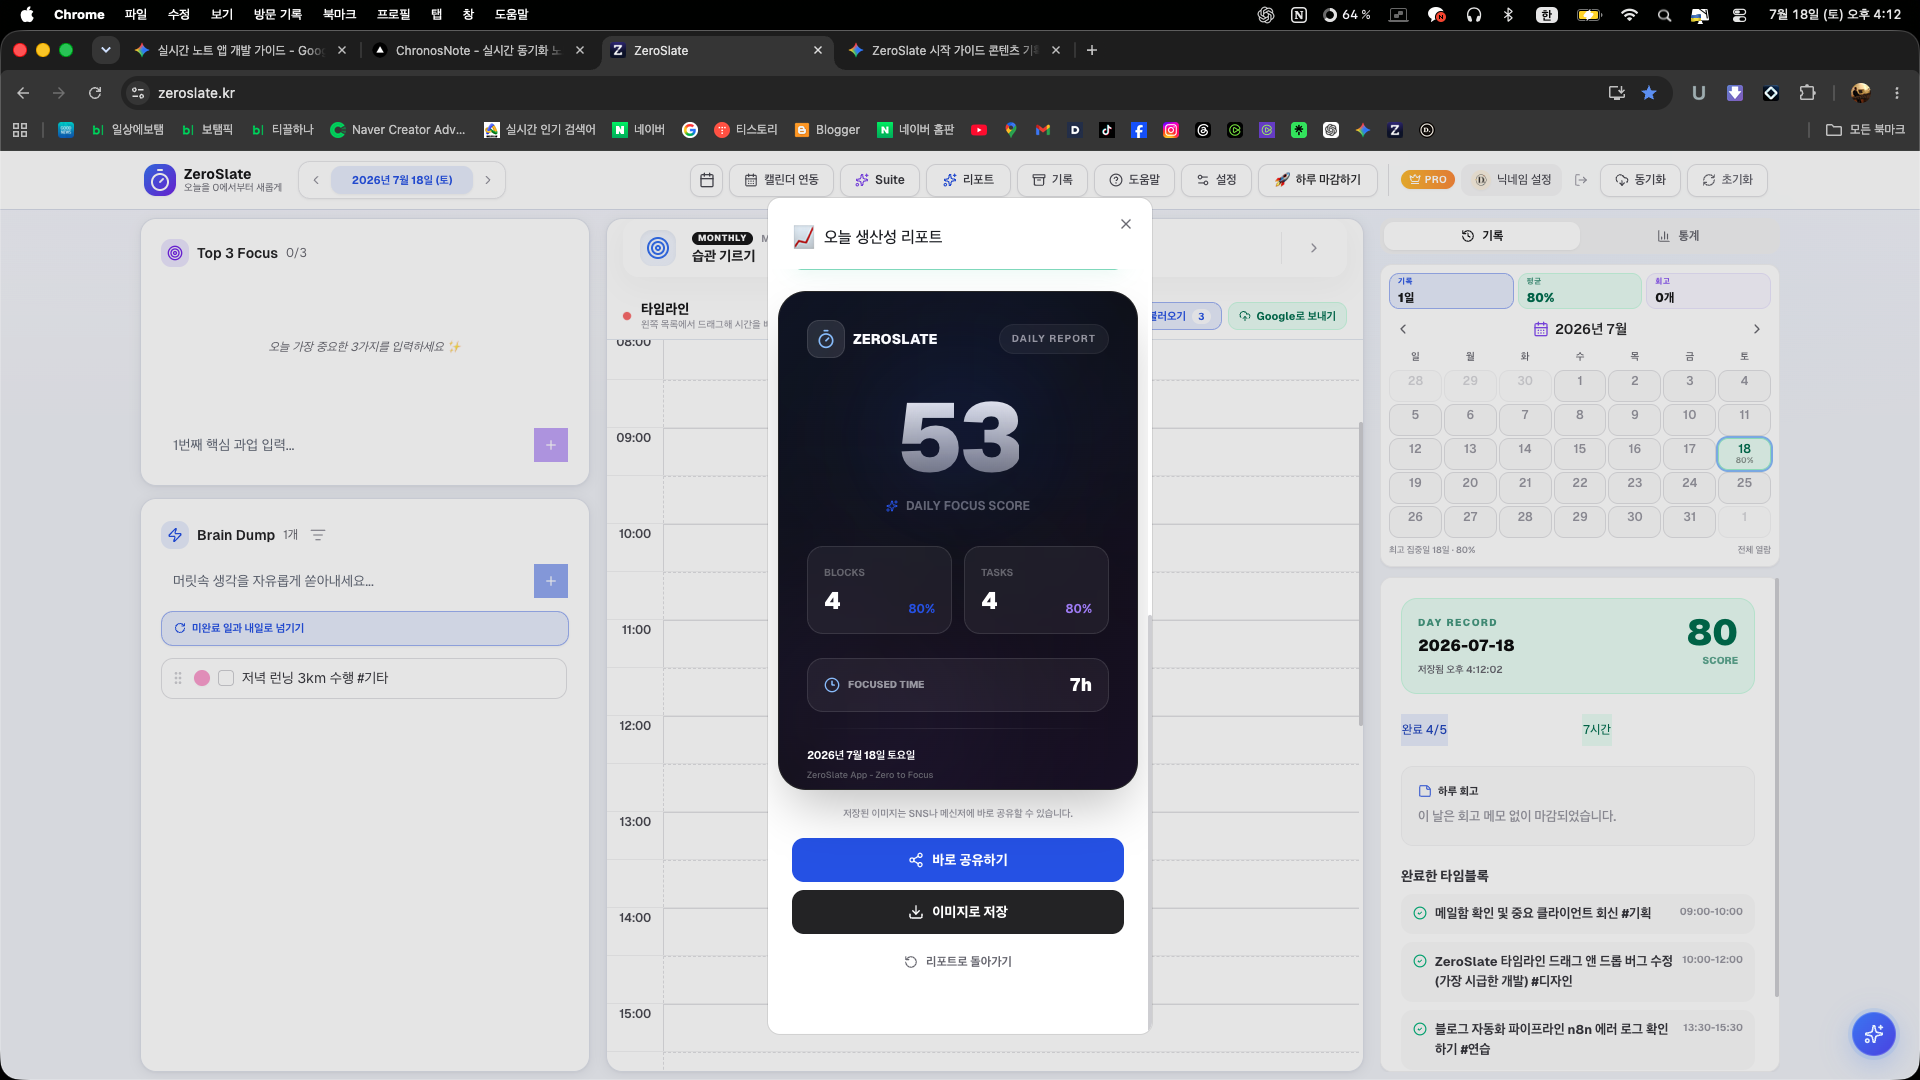Open the 네이버 bookmark

click(638, 130)
